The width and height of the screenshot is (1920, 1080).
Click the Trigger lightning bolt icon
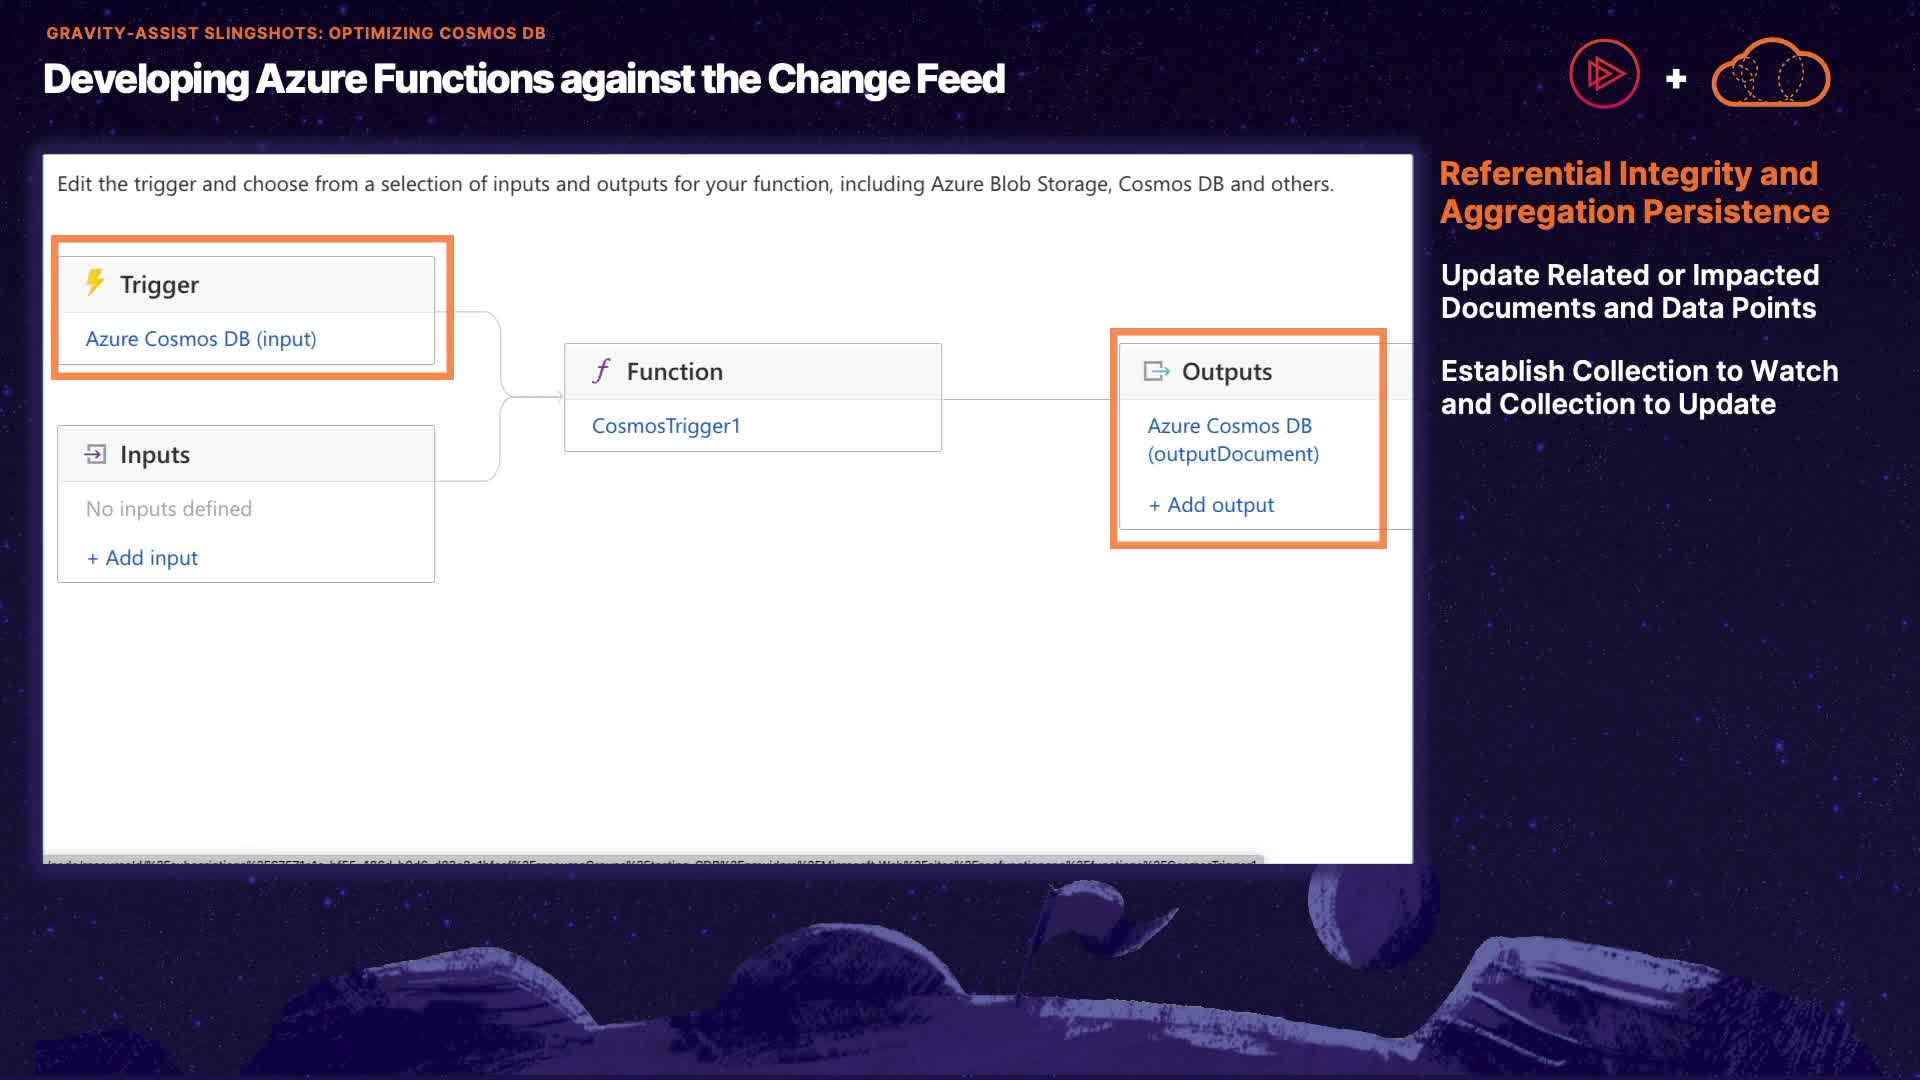[x=95, y=283]
